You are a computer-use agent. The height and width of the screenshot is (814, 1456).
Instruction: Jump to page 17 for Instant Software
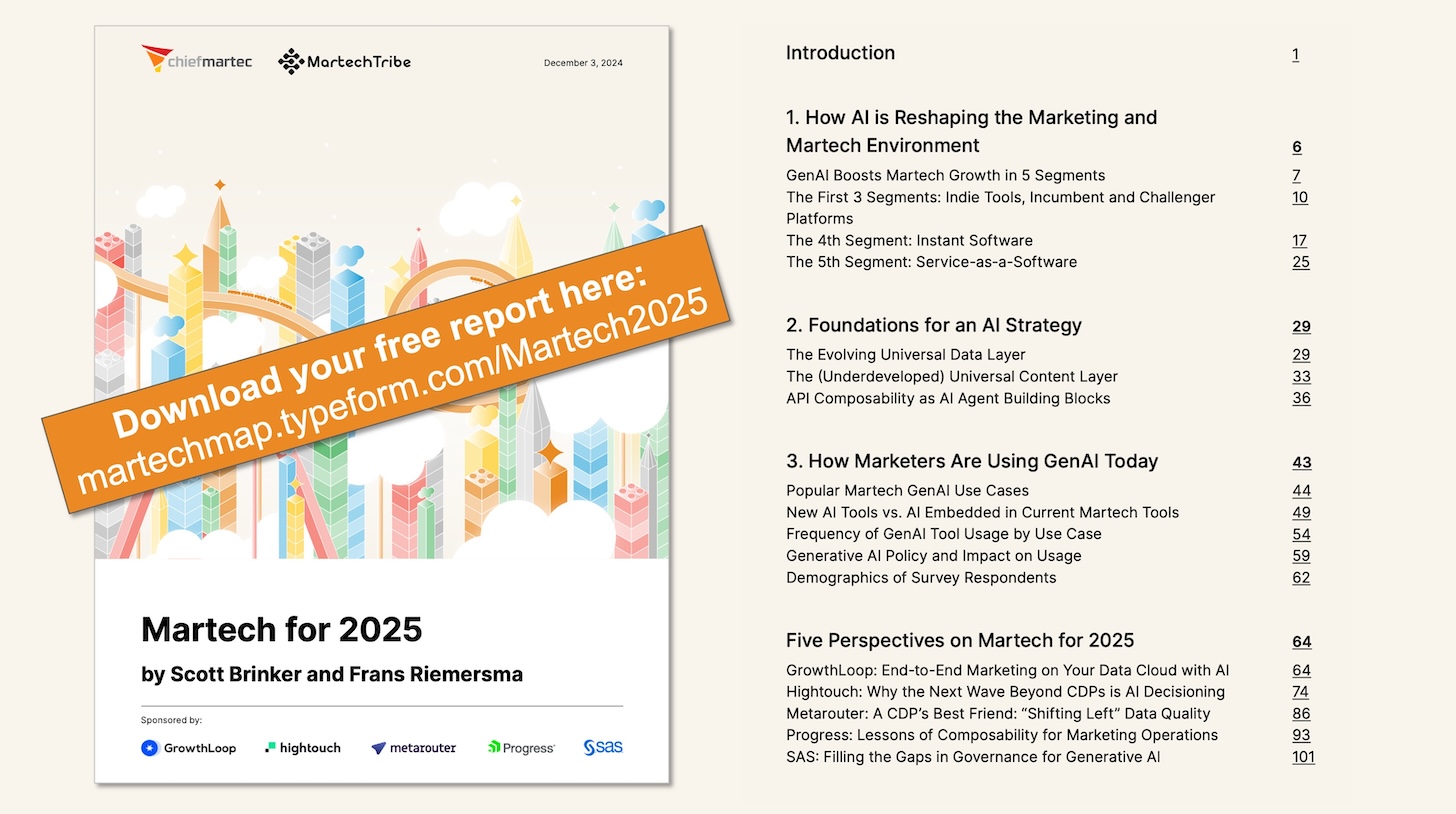(1299, 241)
